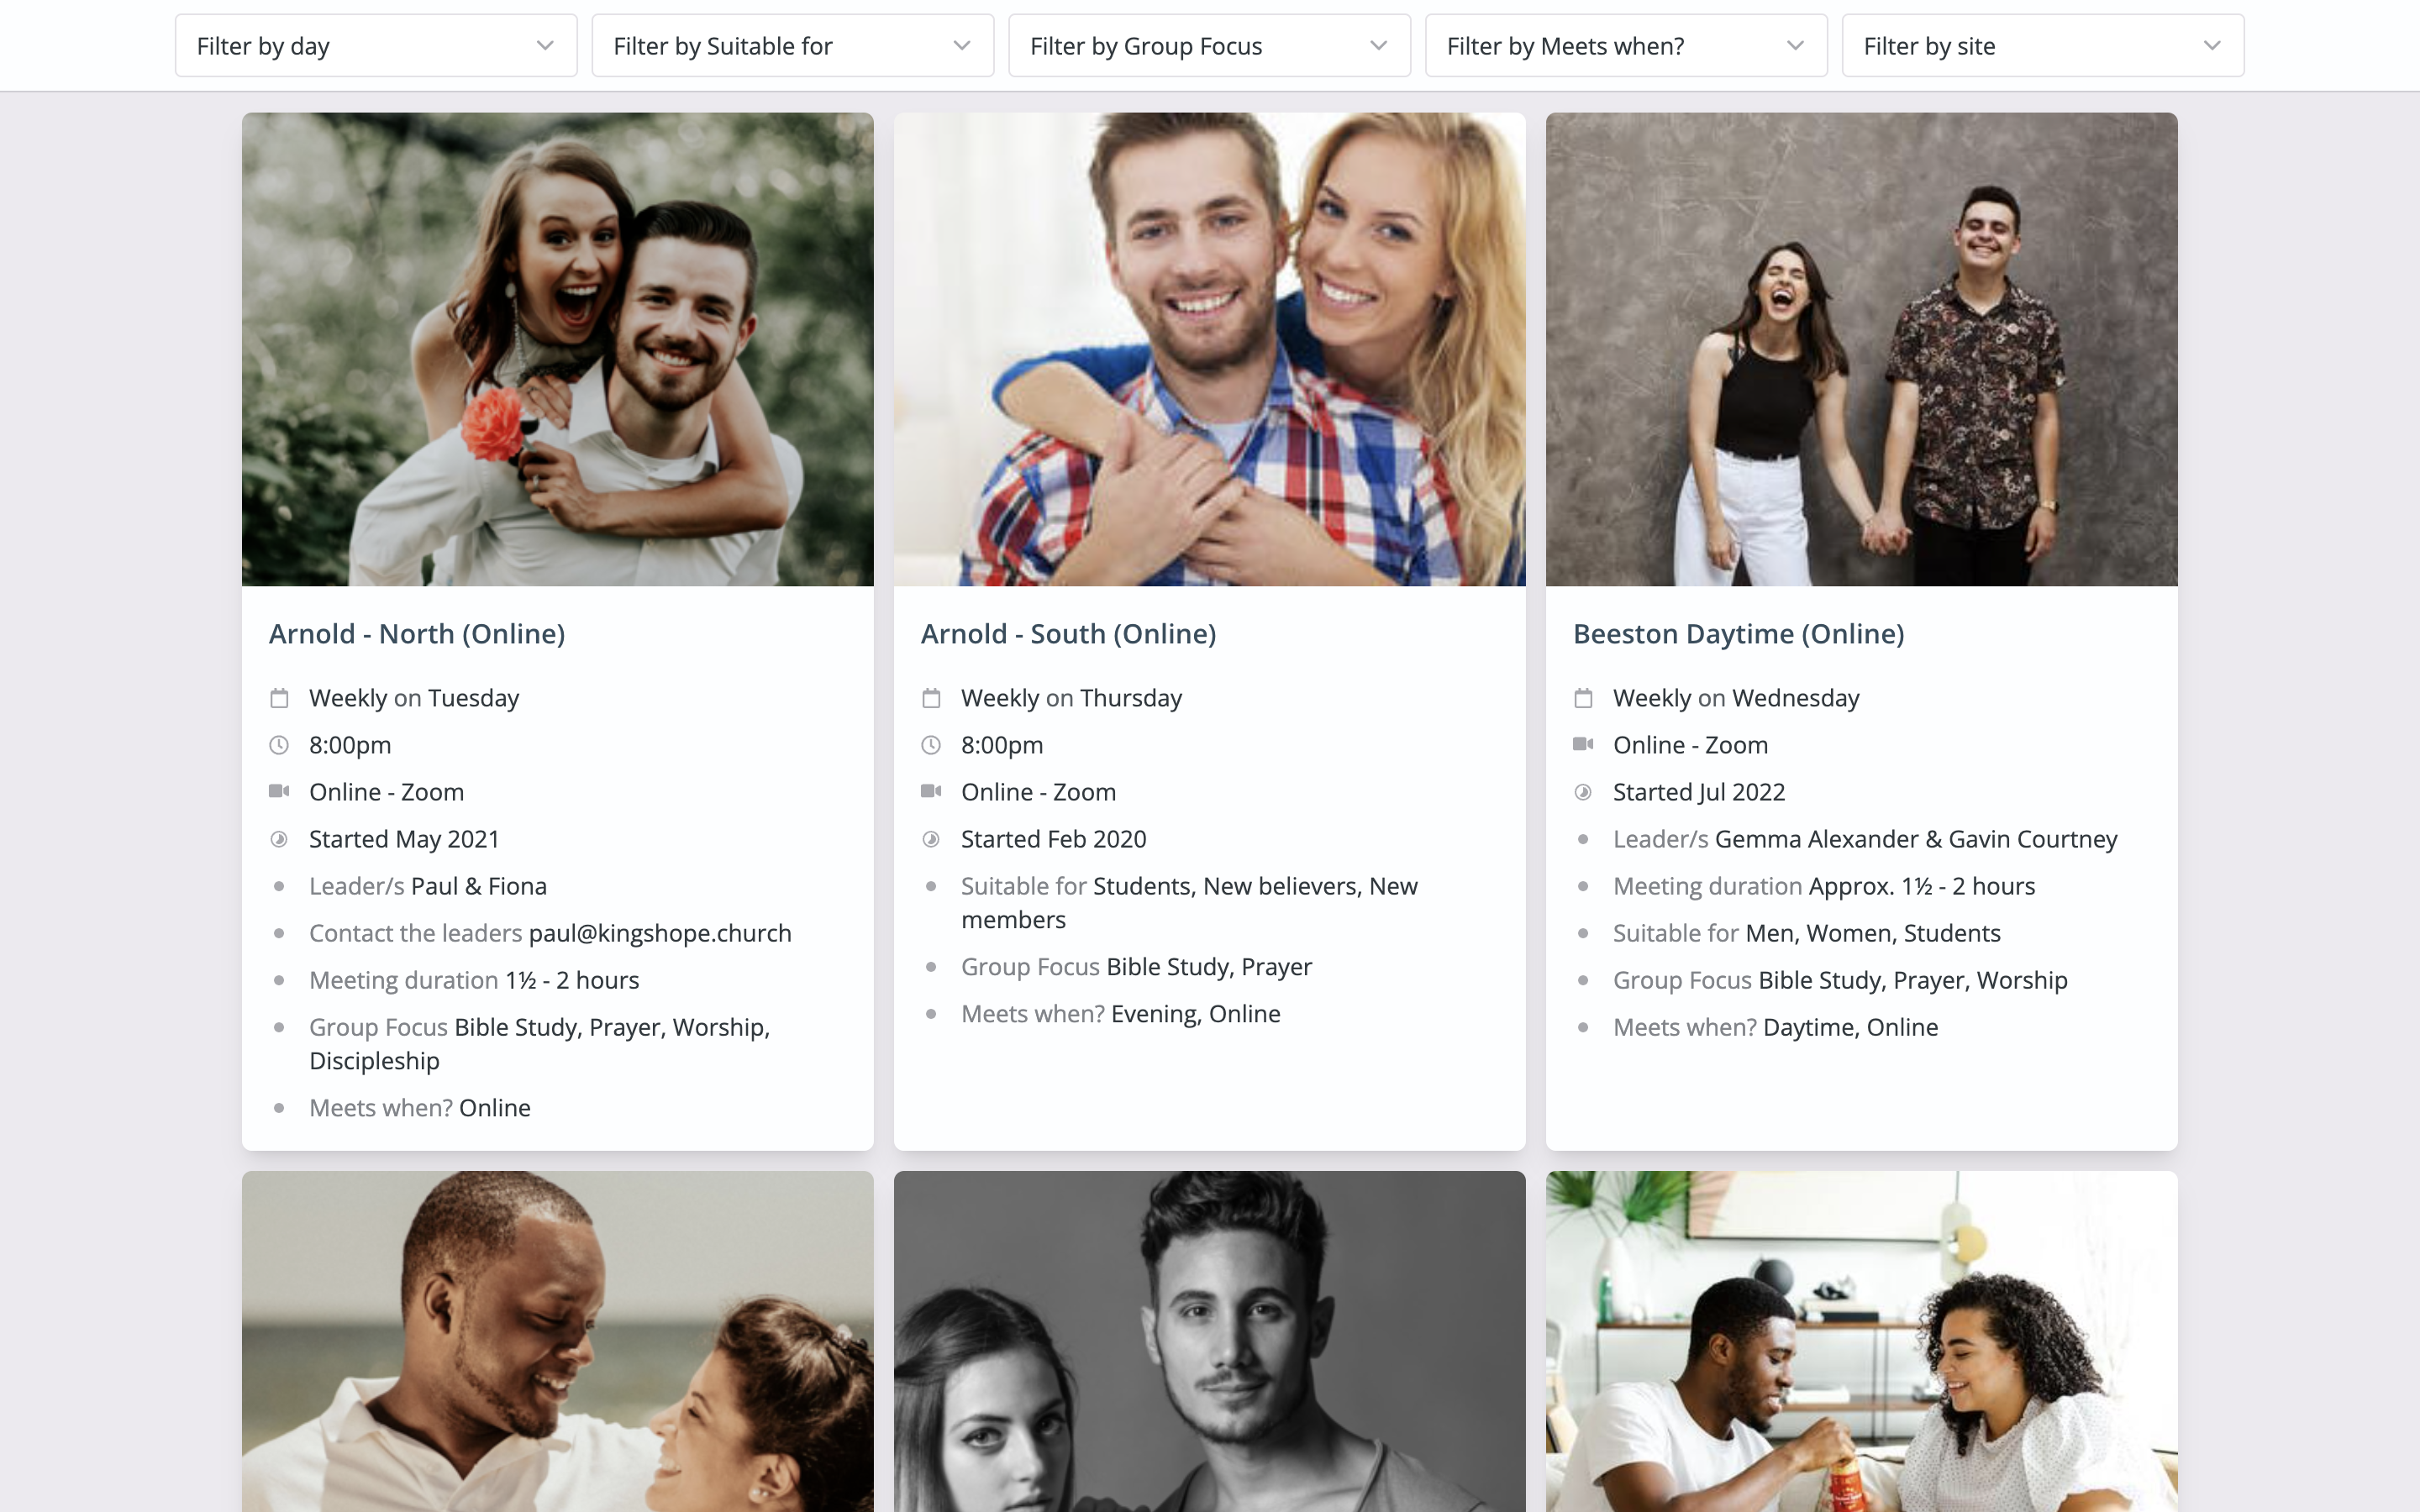Click Group Focus line in Beeston Daytime card
The image size is (2420, 1512).
1840,980
